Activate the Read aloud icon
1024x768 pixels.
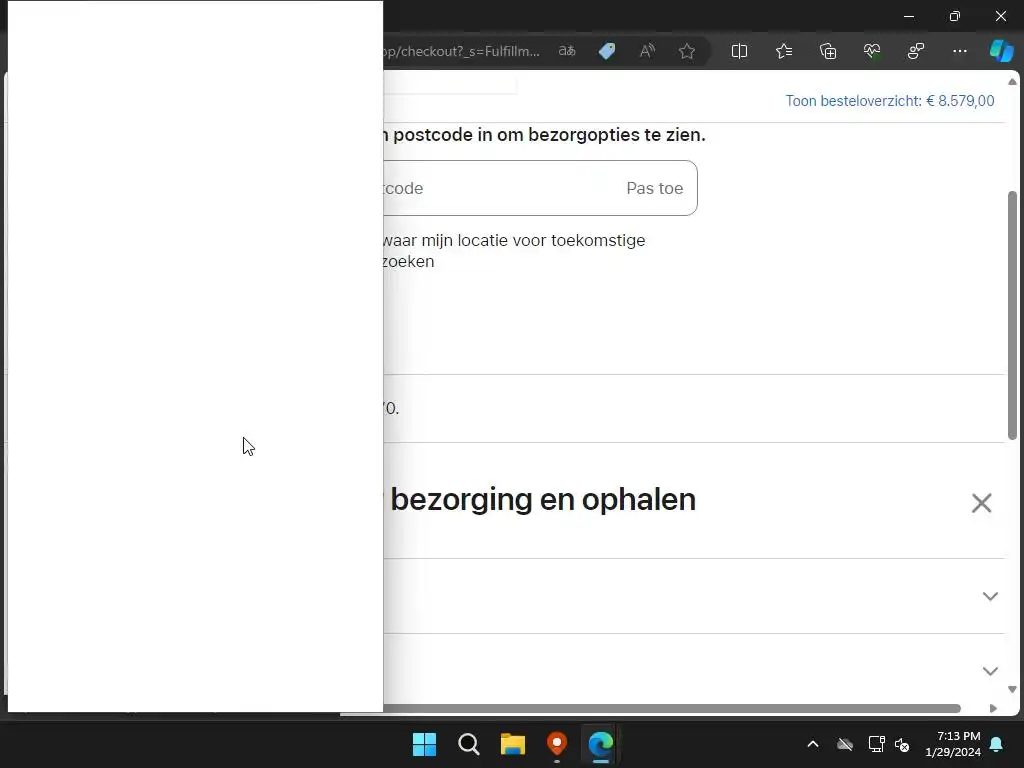click(x=647, y=51)
